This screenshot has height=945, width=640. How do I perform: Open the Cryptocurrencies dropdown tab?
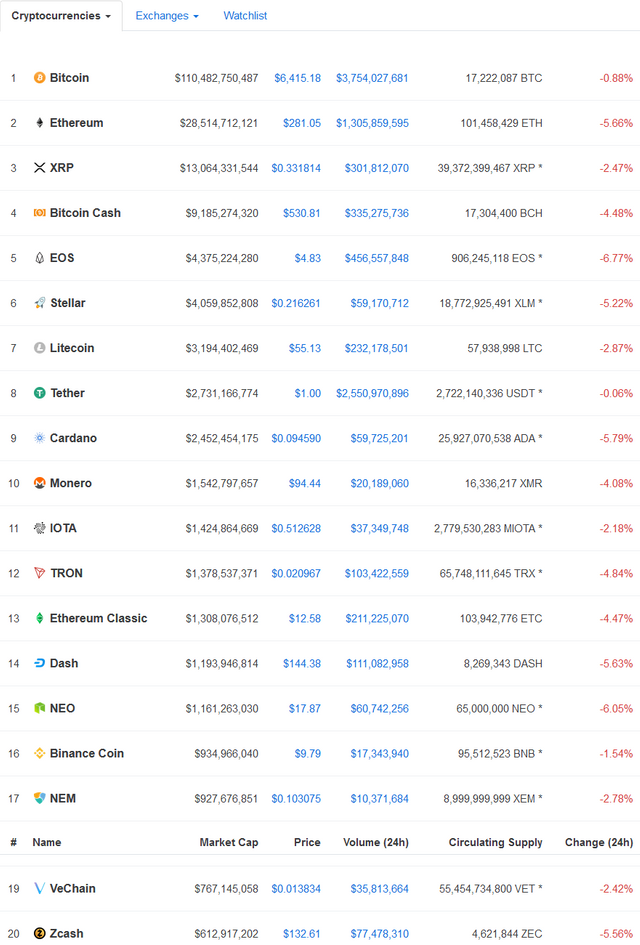coord(61,16)
